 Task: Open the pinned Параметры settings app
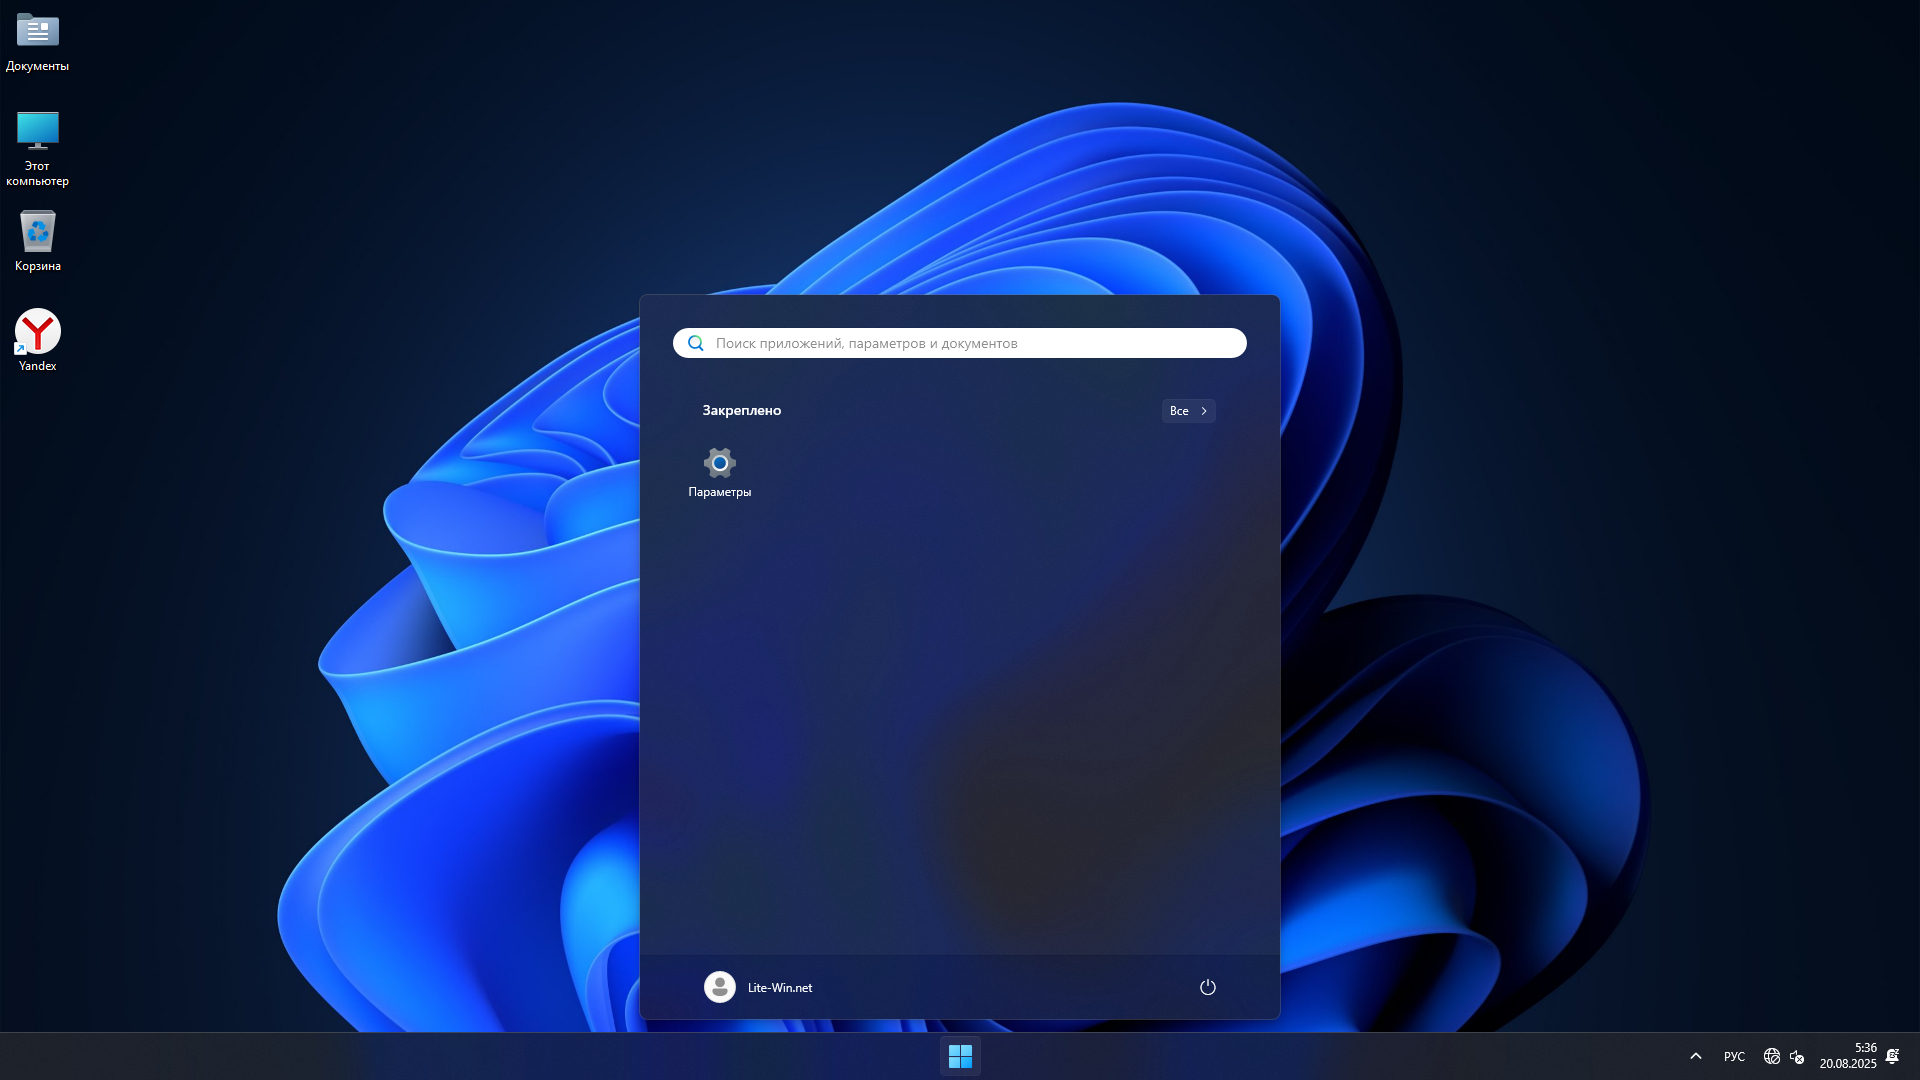(719, 463)
